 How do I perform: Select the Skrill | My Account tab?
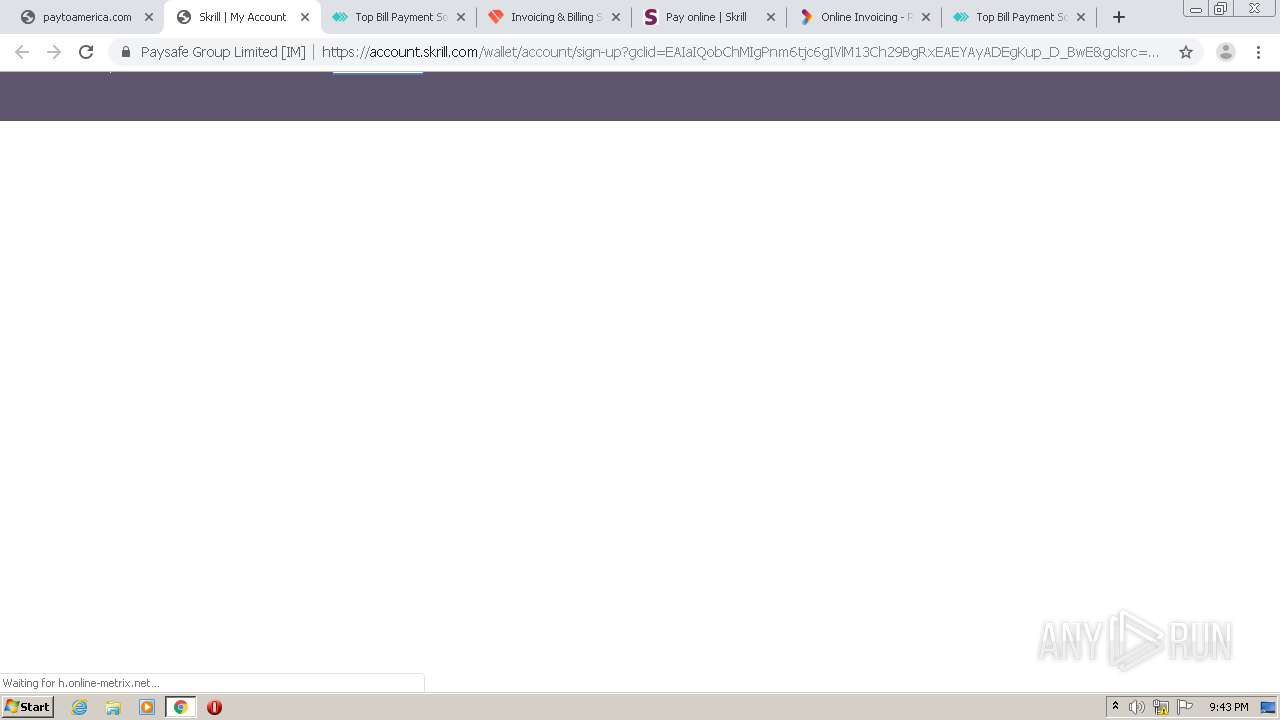(x=242, y=17)
